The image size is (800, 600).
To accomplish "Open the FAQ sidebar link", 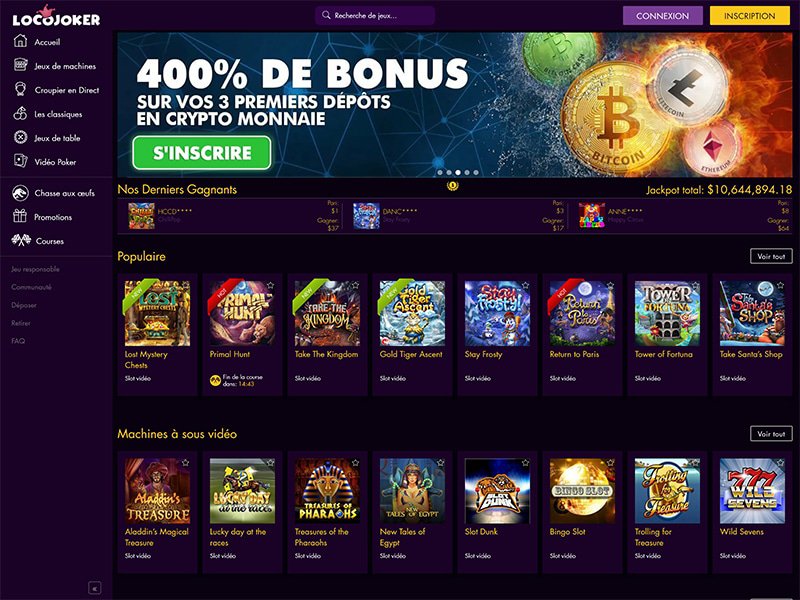I will point(18,341).
